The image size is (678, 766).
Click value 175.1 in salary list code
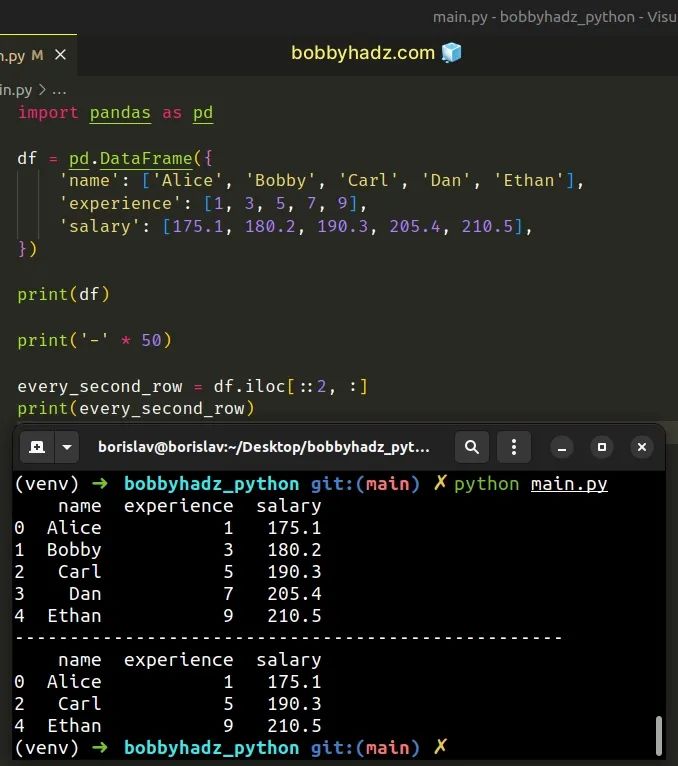tap(197, 226)
